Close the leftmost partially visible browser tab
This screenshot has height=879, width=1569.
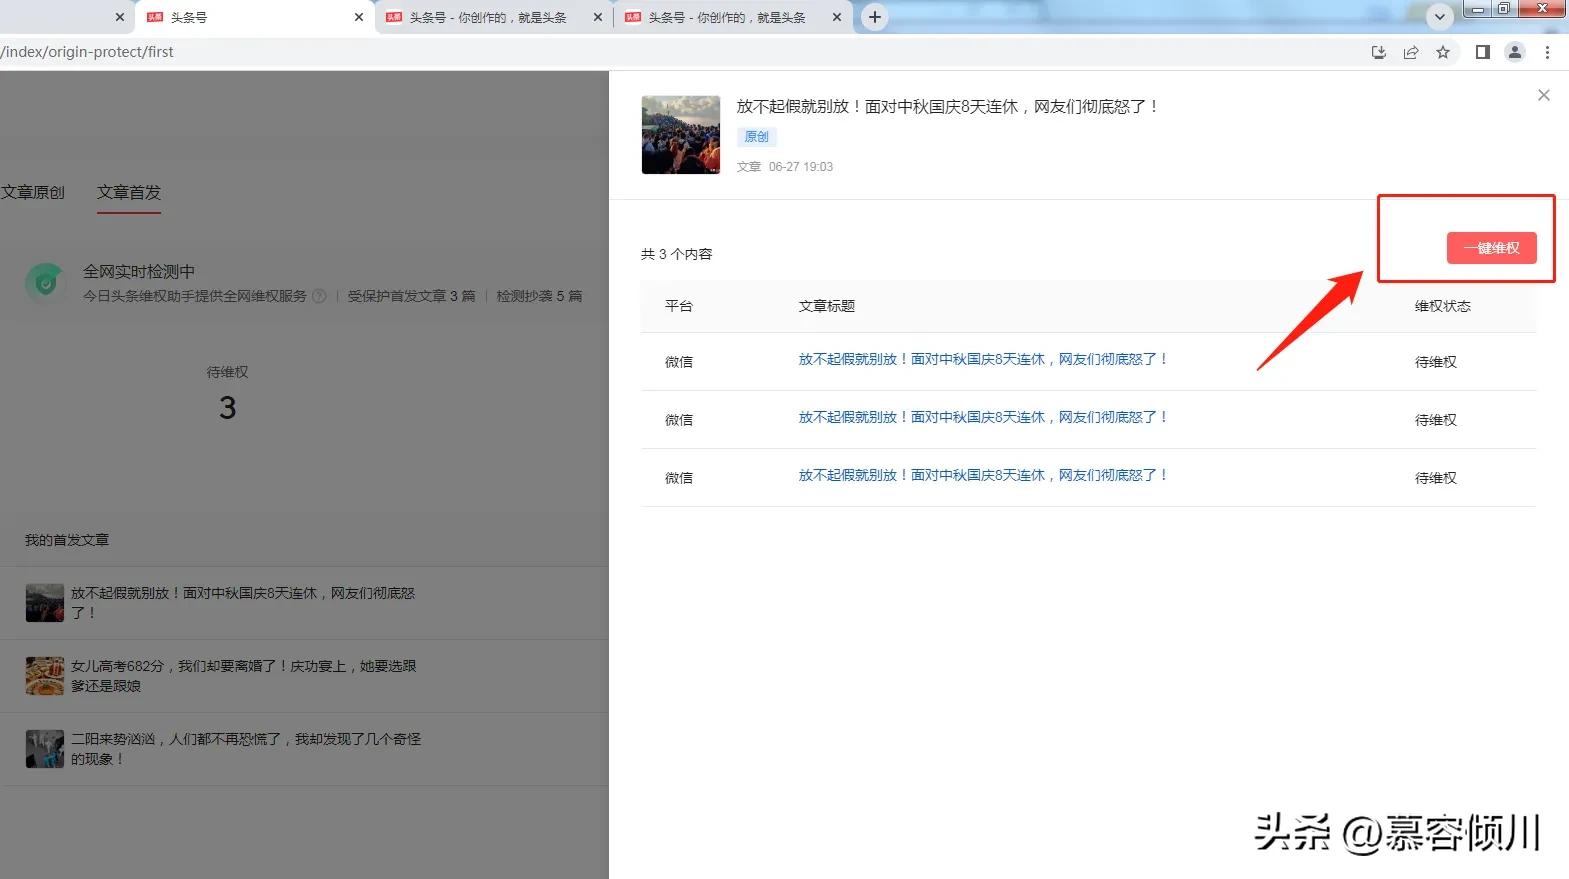[120, 17]
